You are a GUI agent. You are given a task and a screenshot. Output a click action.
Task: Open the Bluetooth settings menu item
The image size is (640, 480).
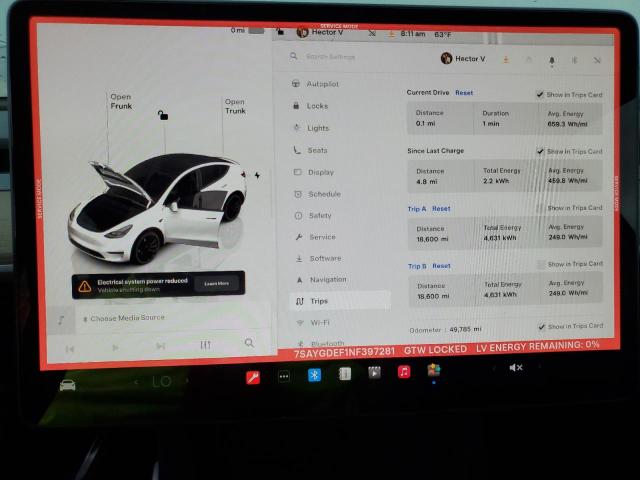(320, 344)
